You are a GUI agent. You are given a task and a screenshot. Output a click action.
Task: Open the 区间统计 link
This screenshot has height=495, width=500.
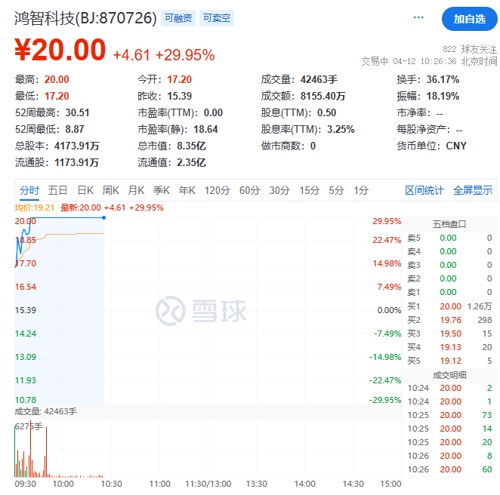coord(424,190)
